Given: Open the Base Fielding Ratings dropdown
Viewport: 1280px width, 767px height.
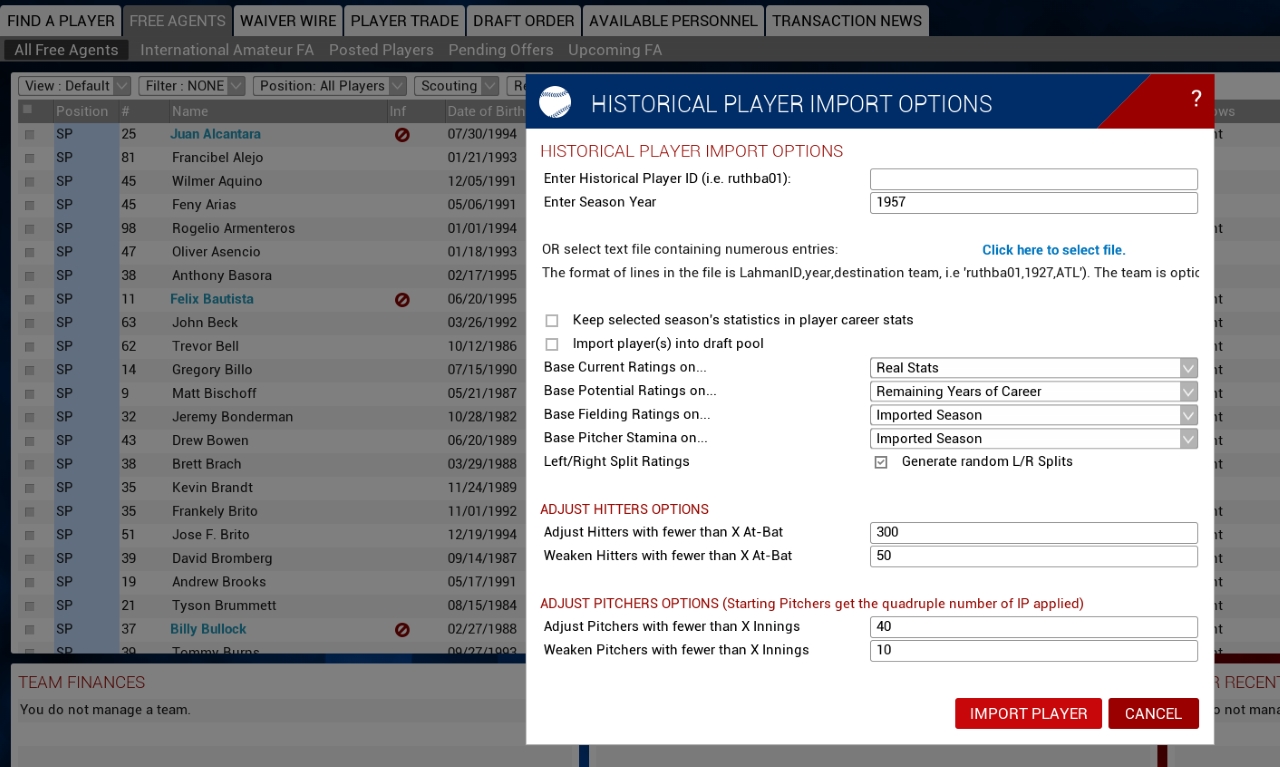Looking at the screenshot, I should click(1033, 415).
